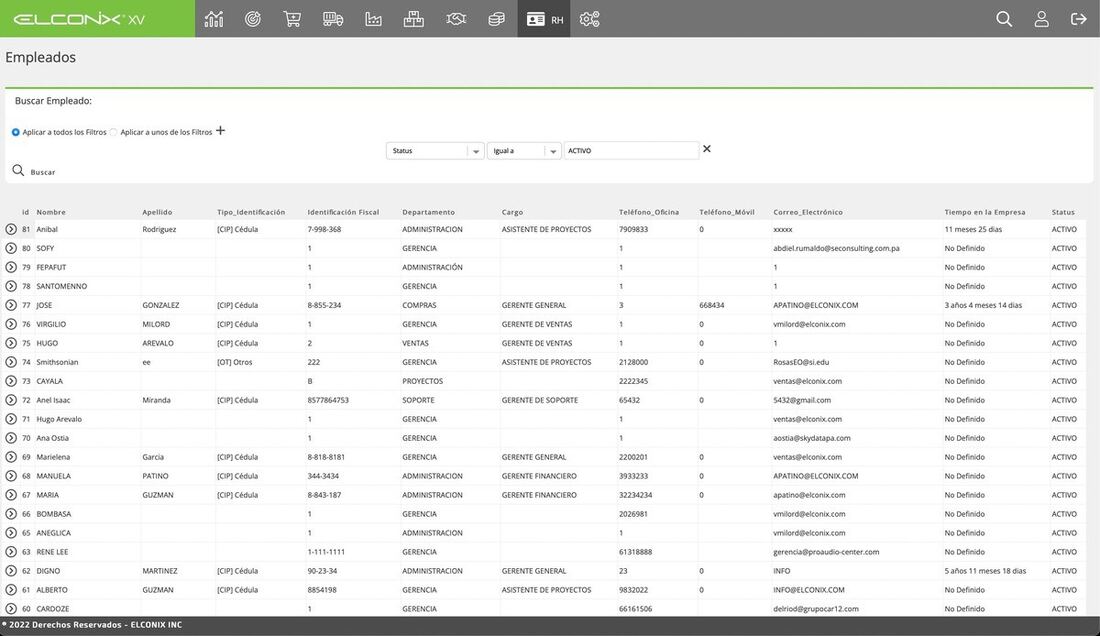Click the search magnifier in top bar
The height and width of the screenshot is (636, 1100).
(1004, 19)
